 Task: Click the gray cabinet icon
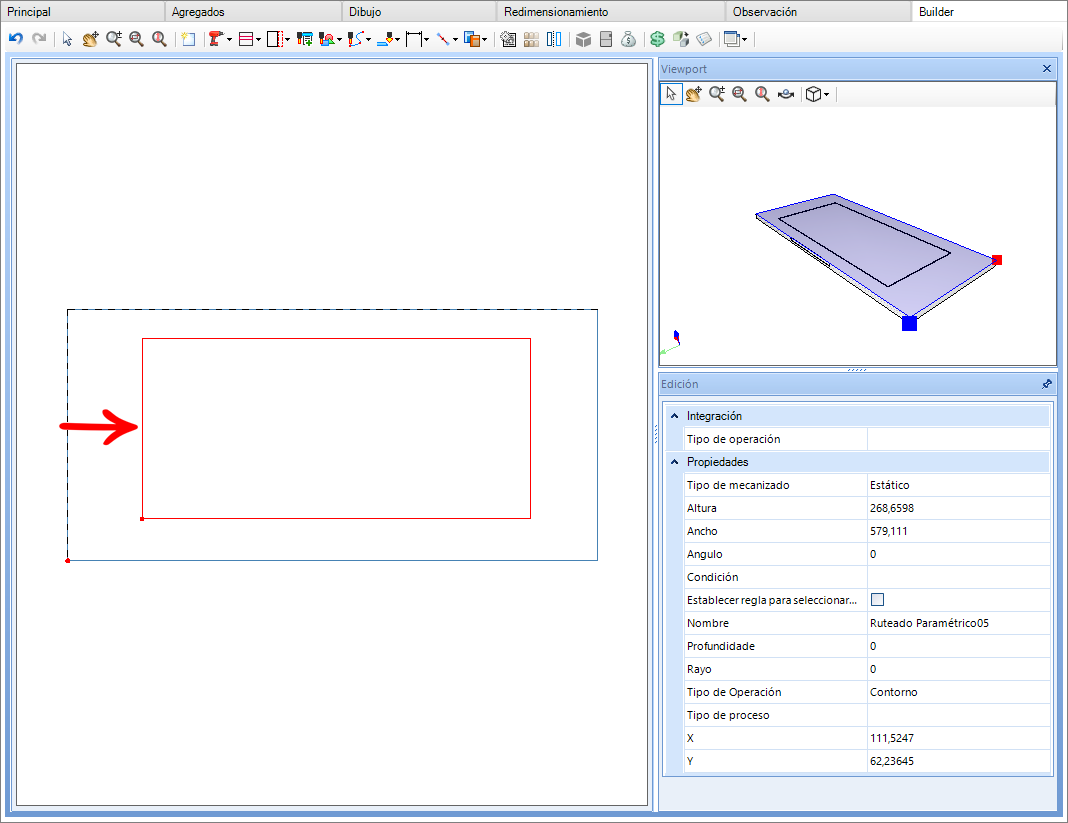(606, 39)
